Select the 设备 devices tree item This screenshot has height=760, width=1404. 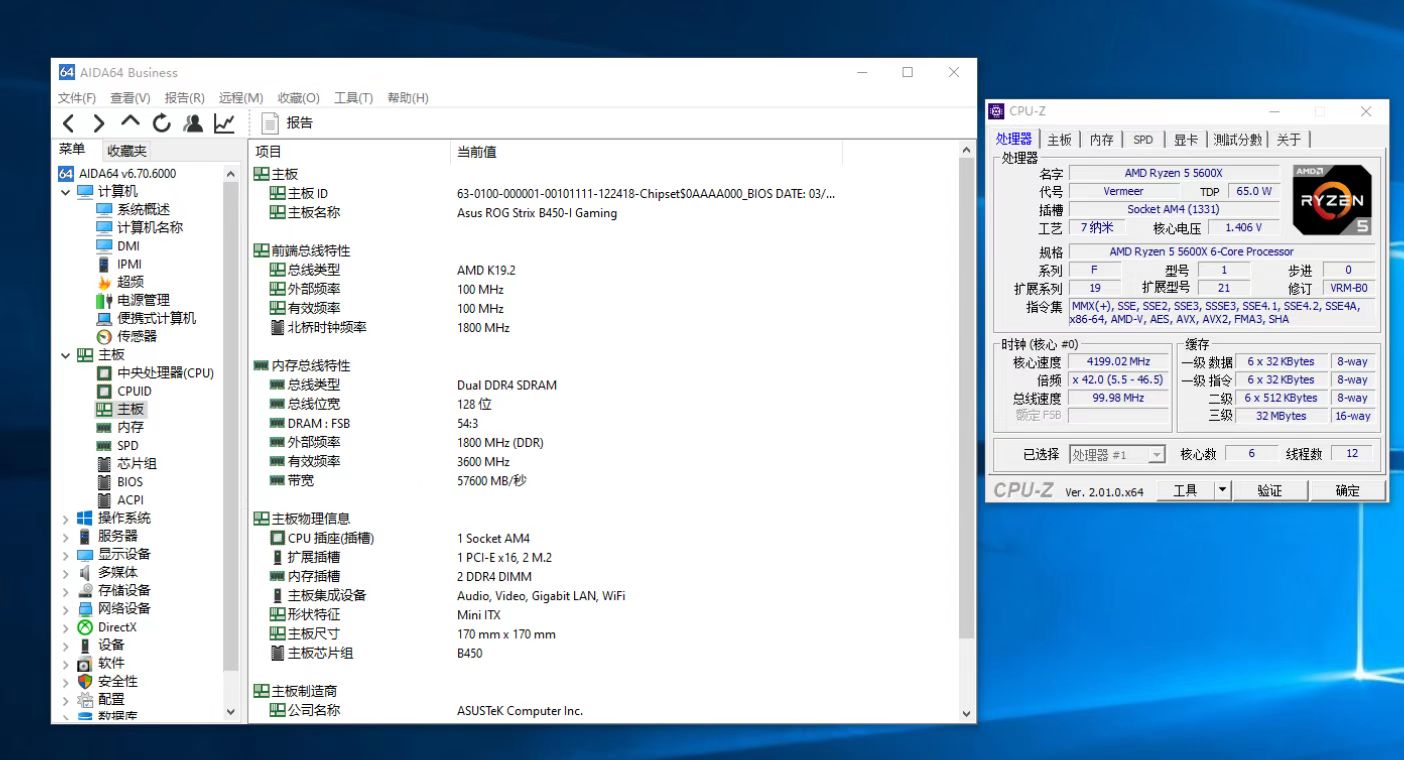[110, 645]
